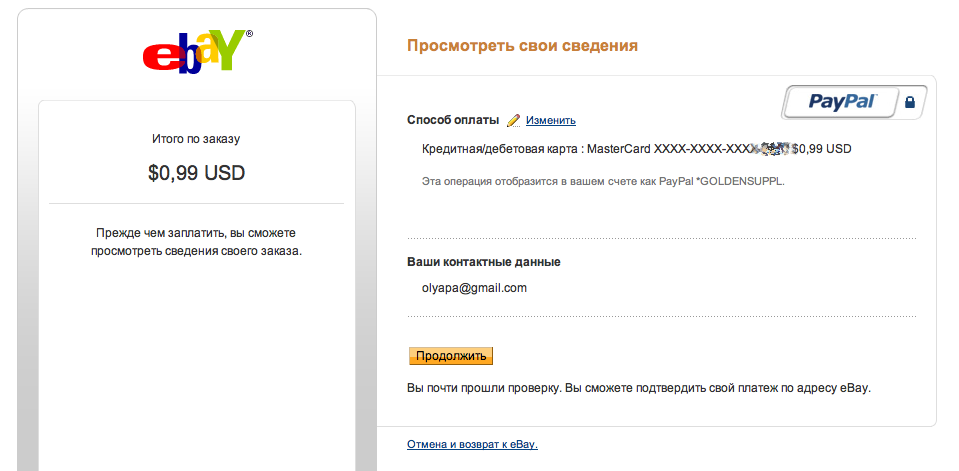
Task: Select the olyapa@gmail.com email address
Action: [x=474, y=288]
